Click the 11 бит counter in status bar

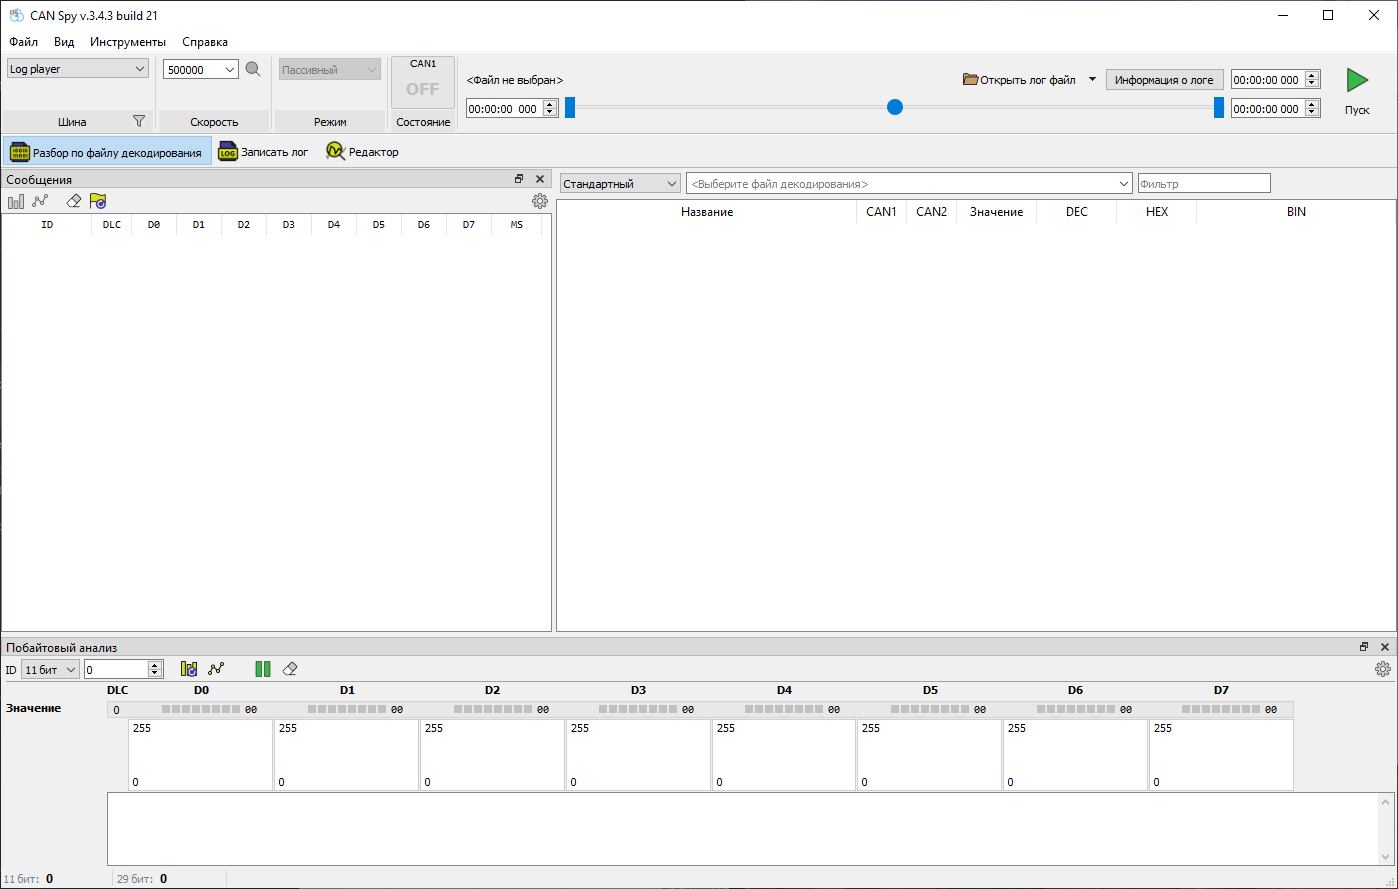point(29,879)
